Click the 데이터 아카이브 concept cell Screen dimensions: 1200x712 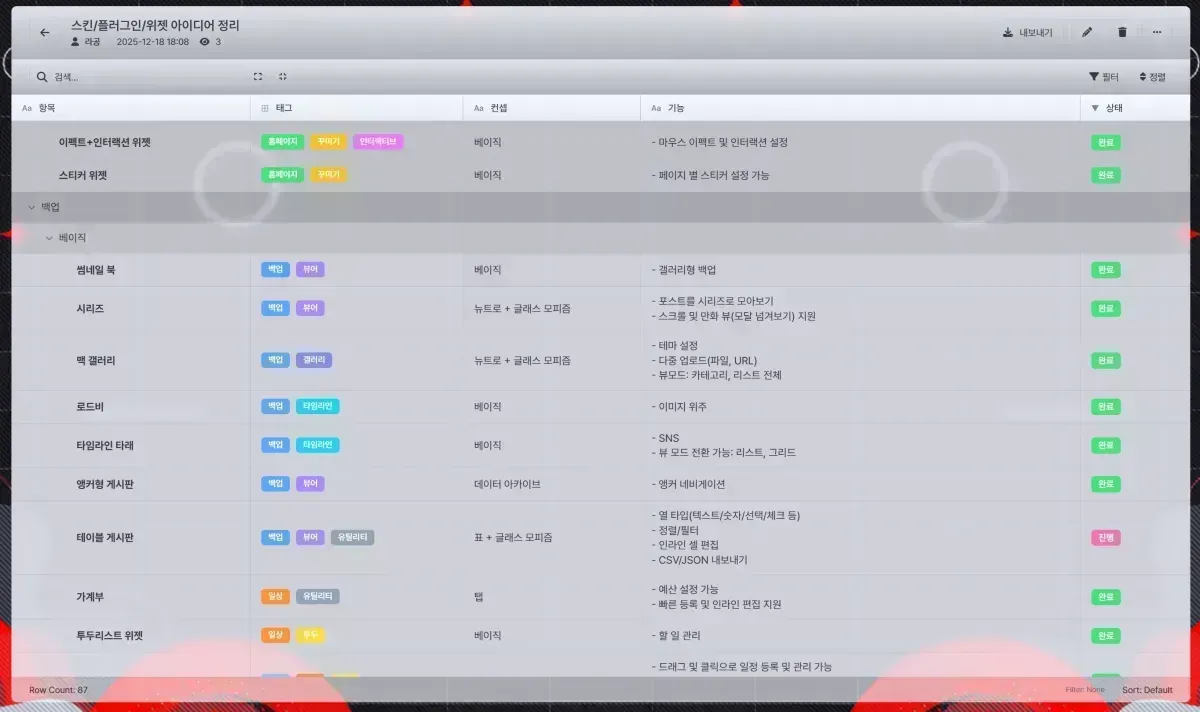tap(507, 484)
